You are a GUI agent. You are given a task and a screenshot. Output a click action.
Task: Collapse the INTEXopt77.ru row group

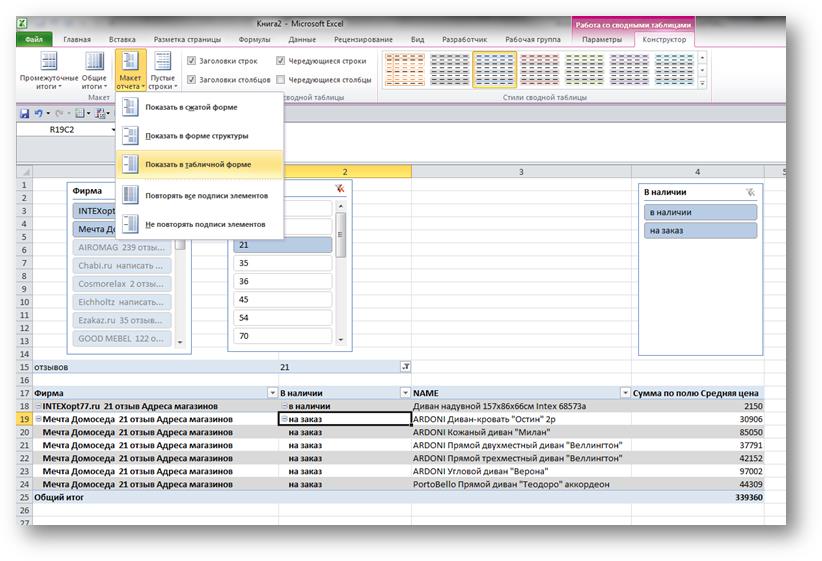point(38,406)
